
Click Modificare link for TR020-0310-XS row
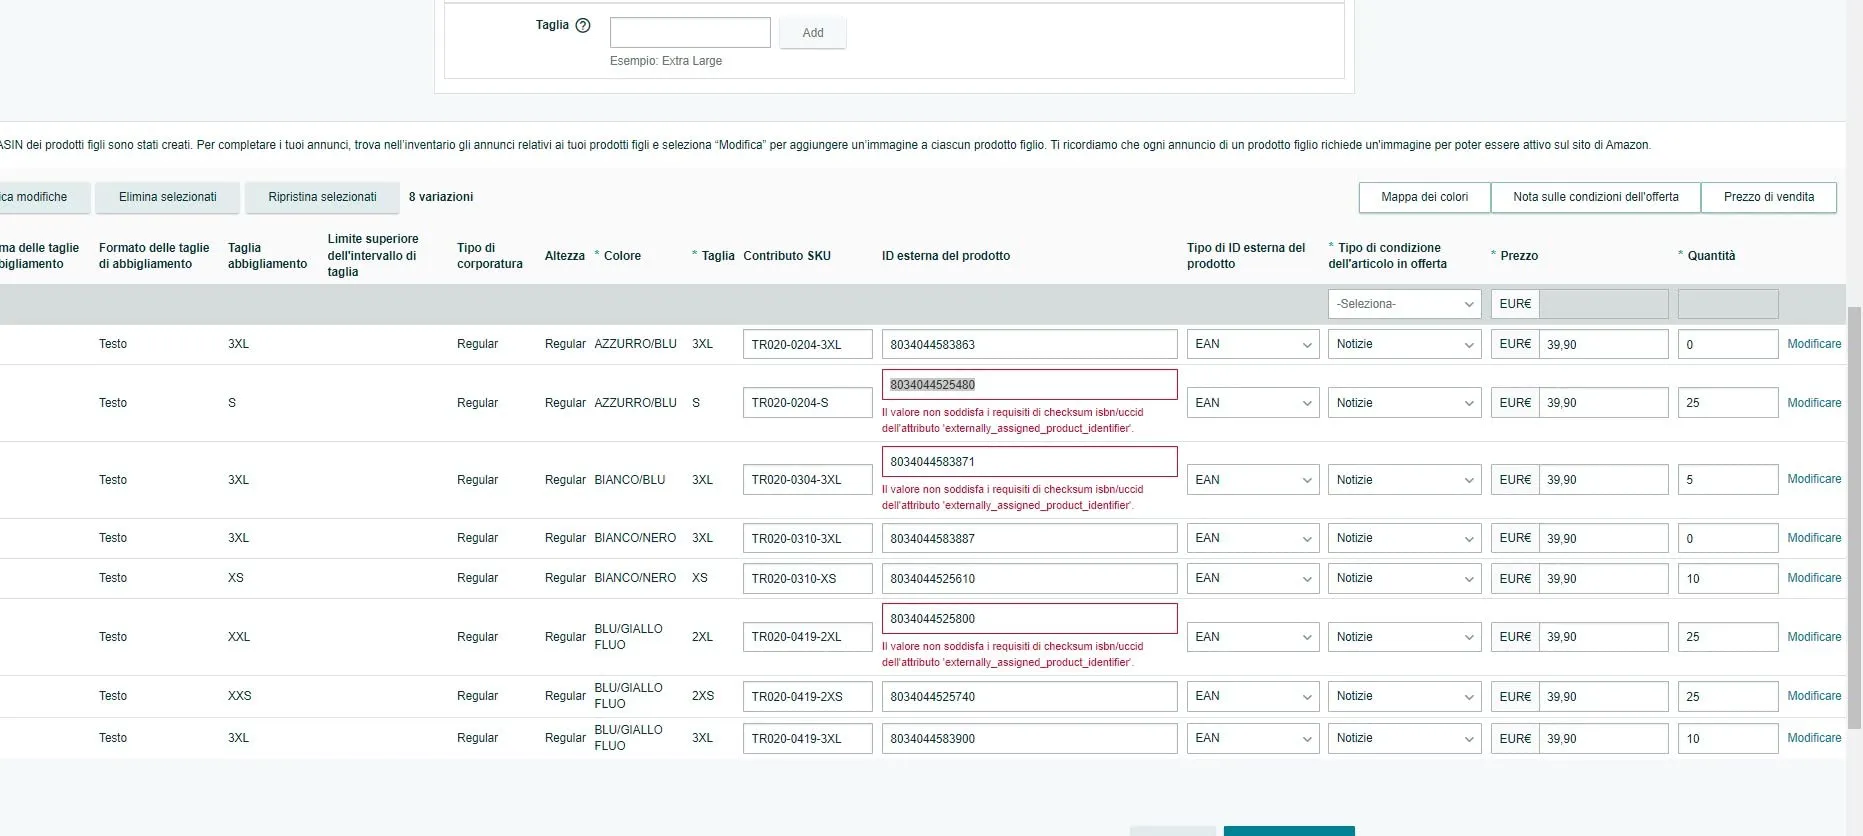[x=1814, y=578]
